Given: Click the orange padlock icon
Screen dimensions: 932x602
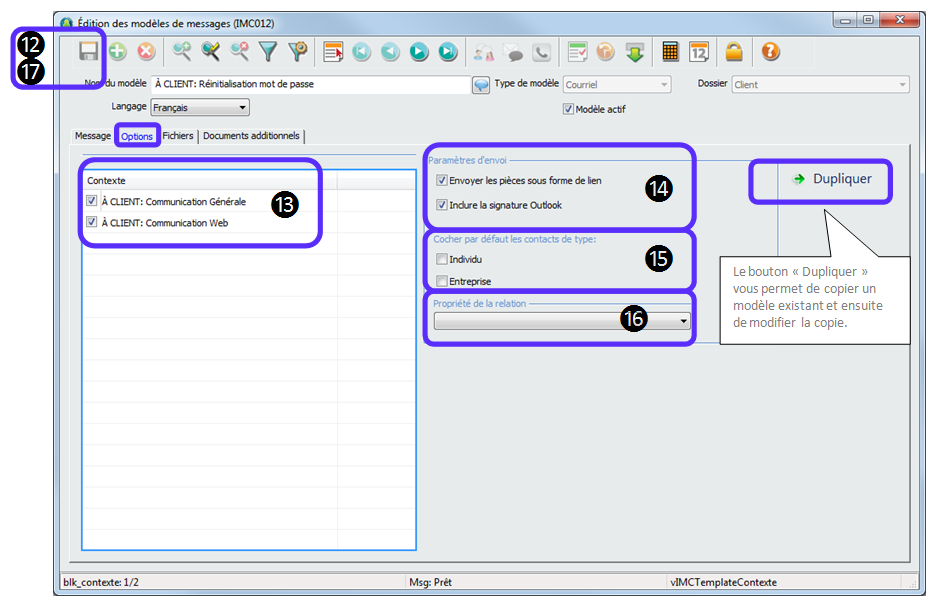Looking at the screenshot, I should [x=734, y=52].
